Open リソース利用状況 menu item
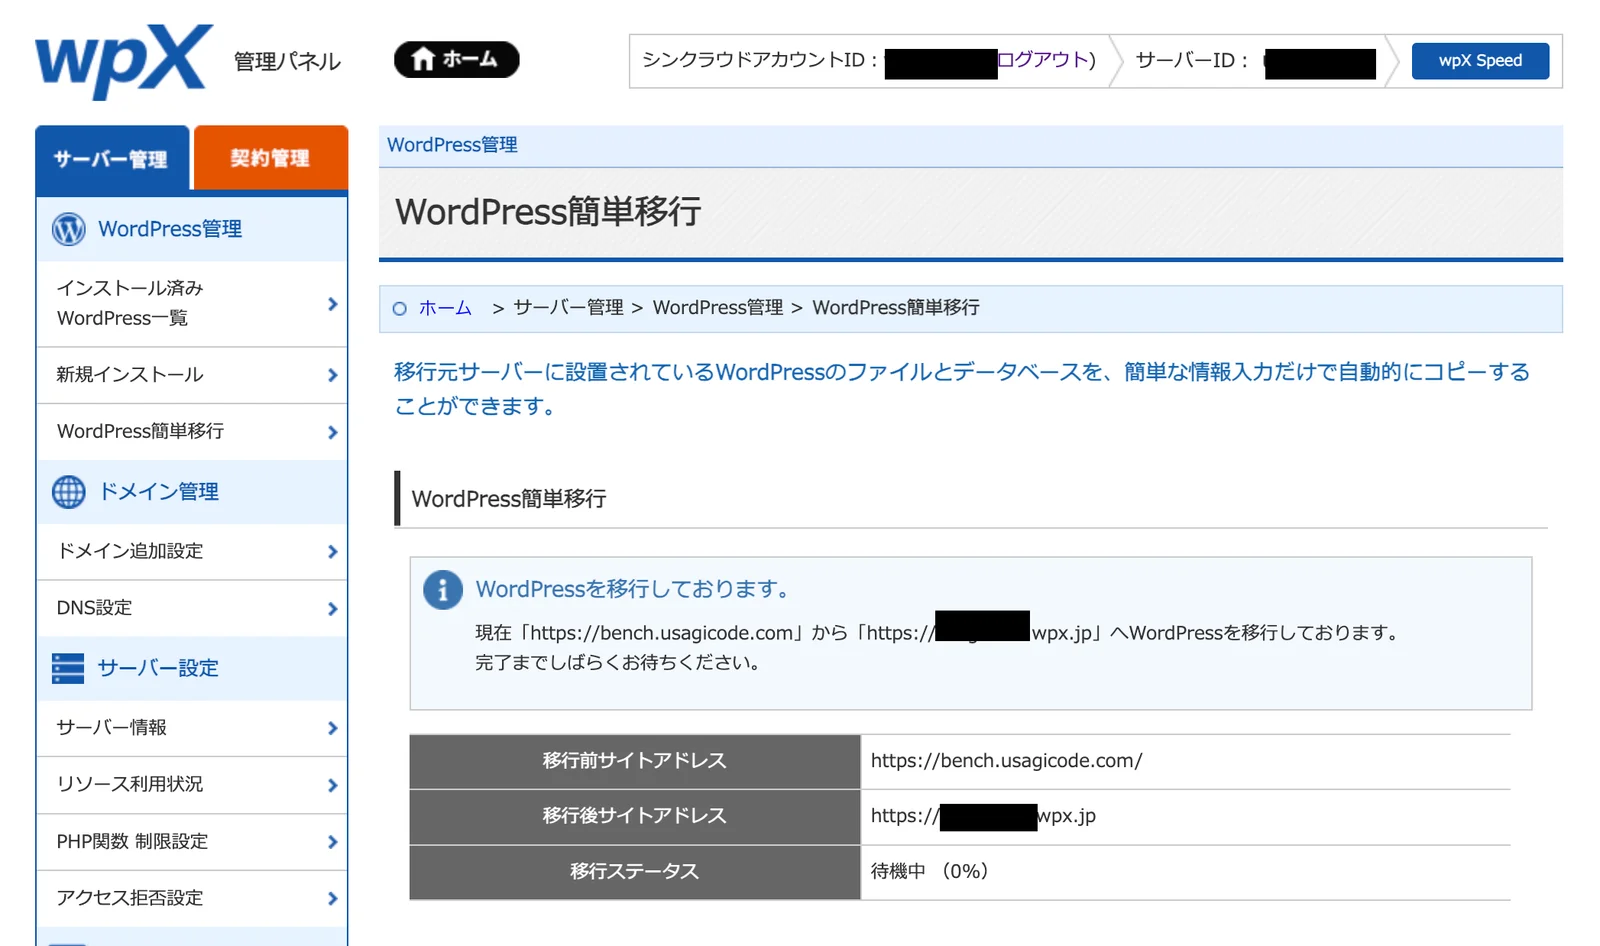 click(x=192, y=785)
